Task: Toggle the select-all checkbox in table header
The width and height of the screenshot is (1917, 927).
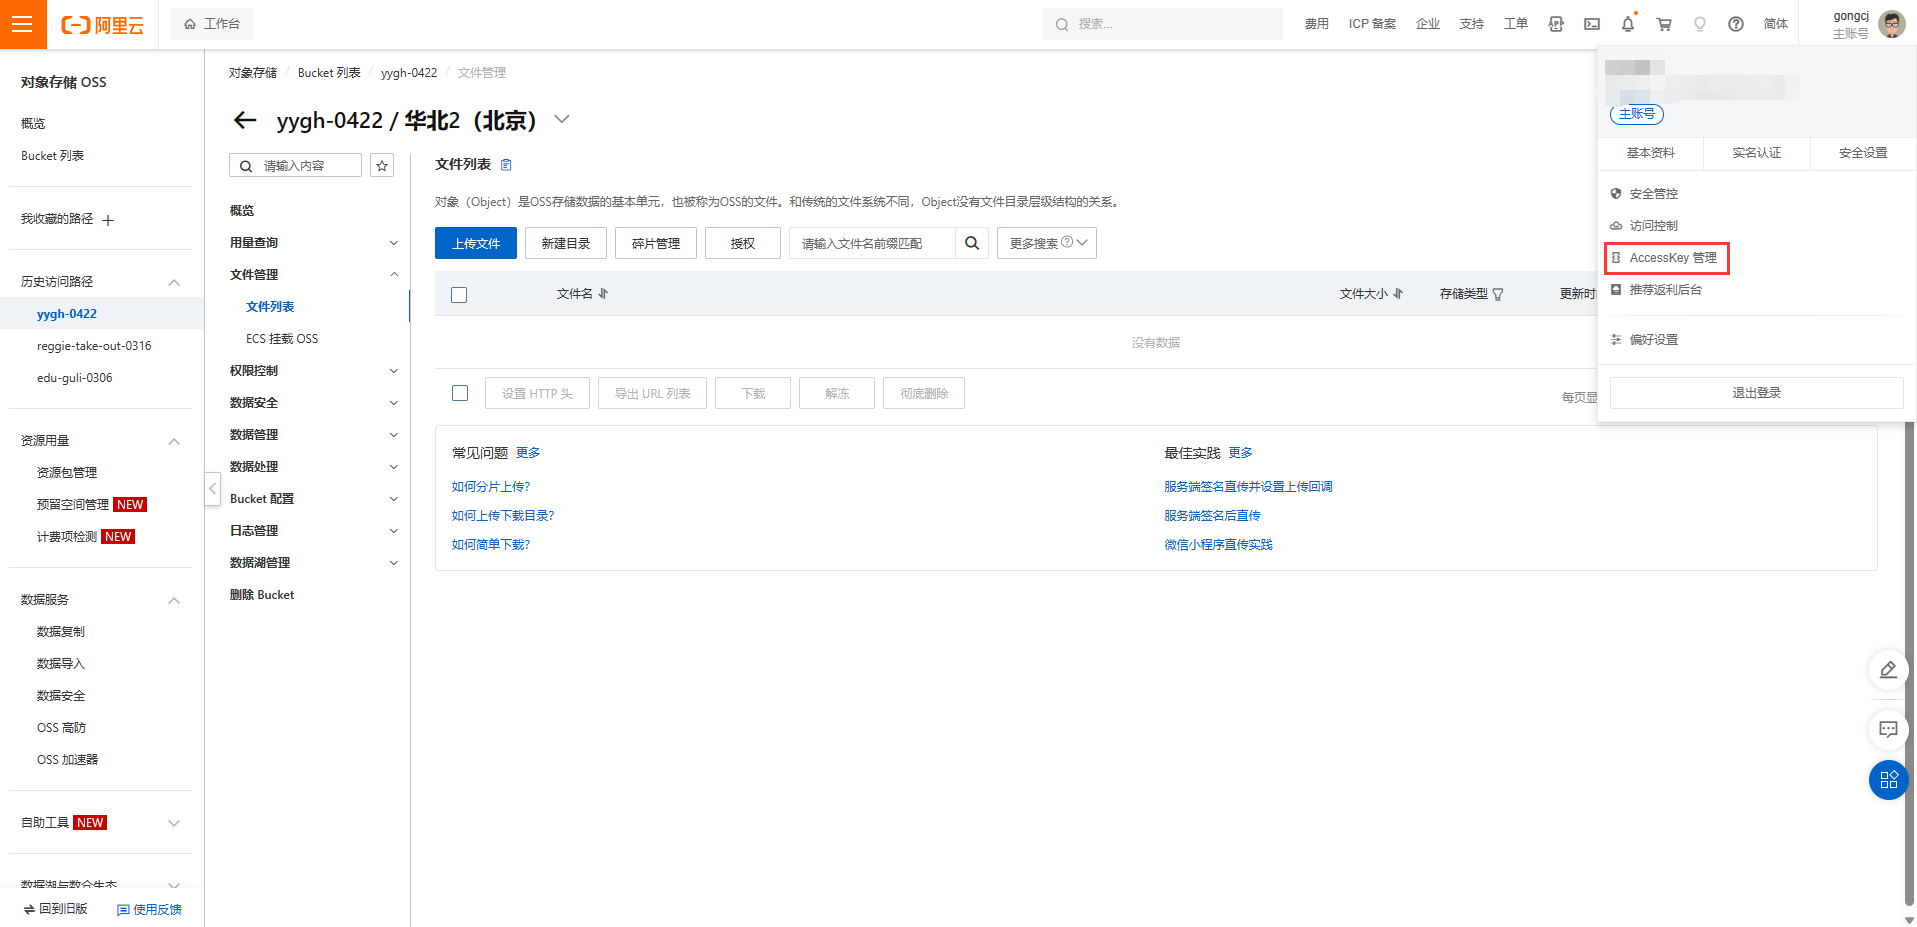Action: (459, 295)
